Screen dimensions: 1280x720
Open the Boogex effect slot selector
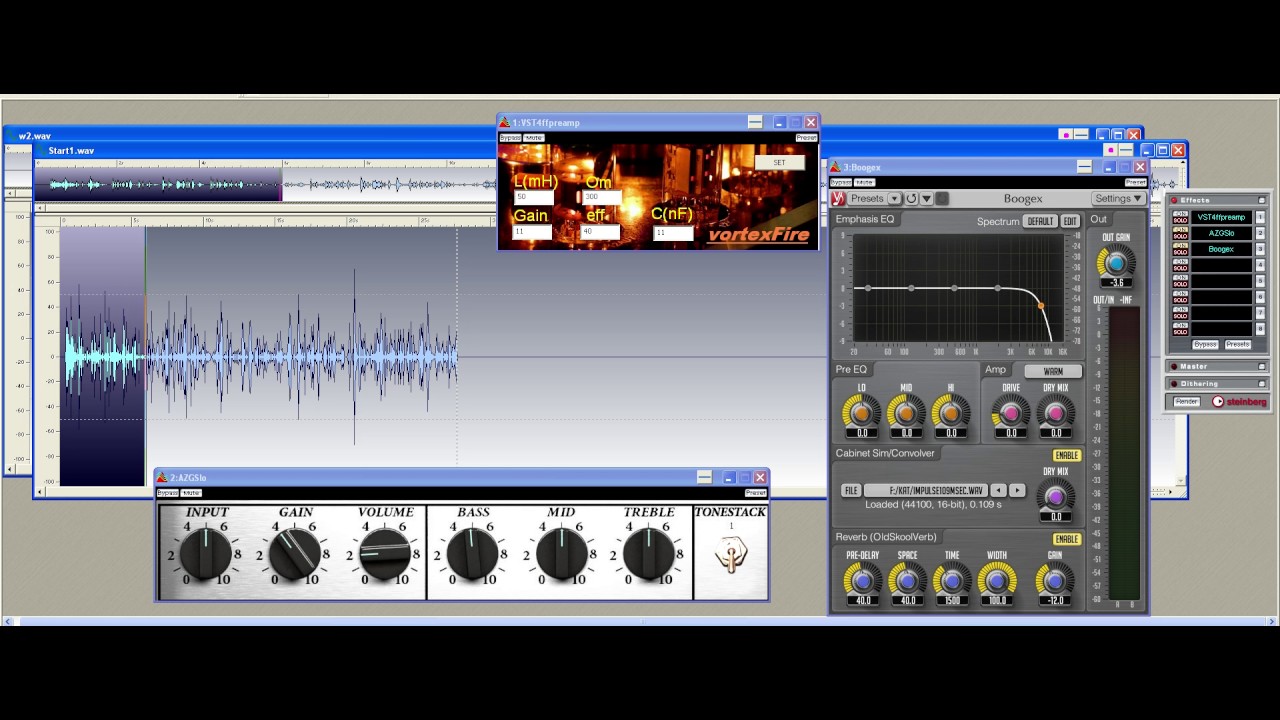pyautogui.click(x=1221, y=249)
